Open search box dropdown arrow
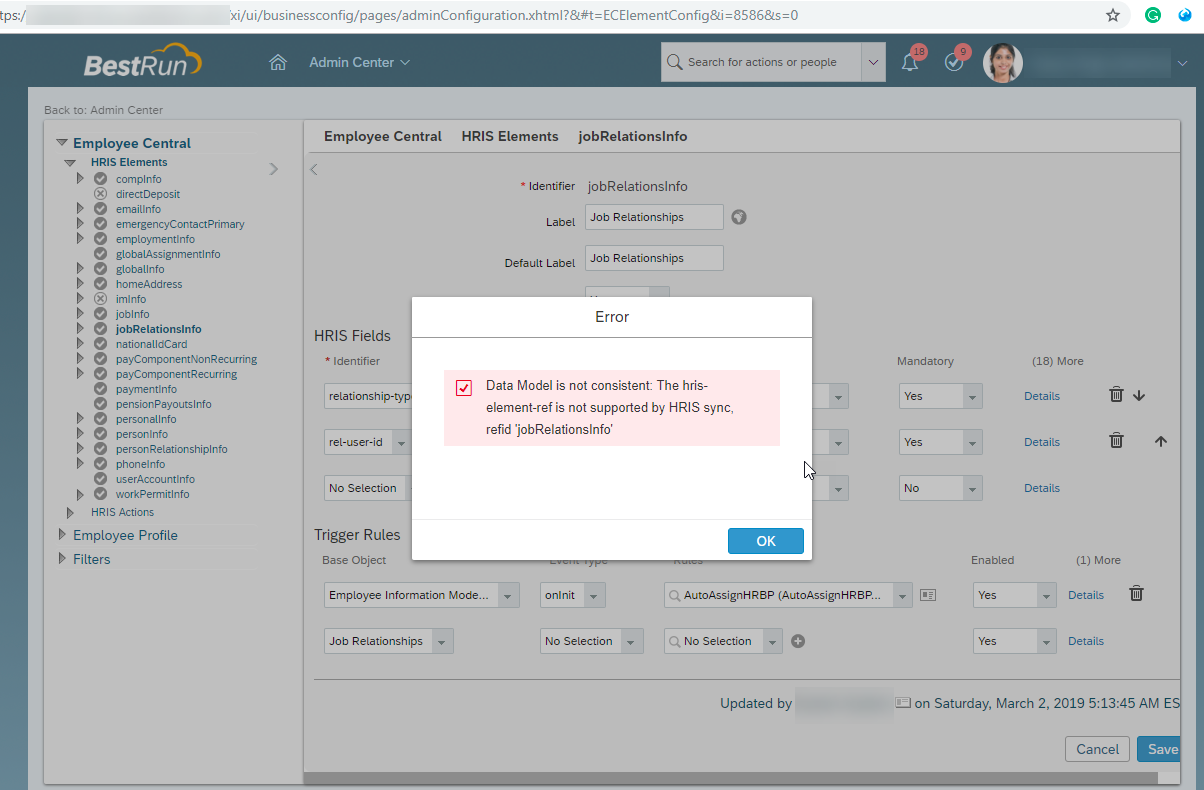 click(x=874, y=62)
